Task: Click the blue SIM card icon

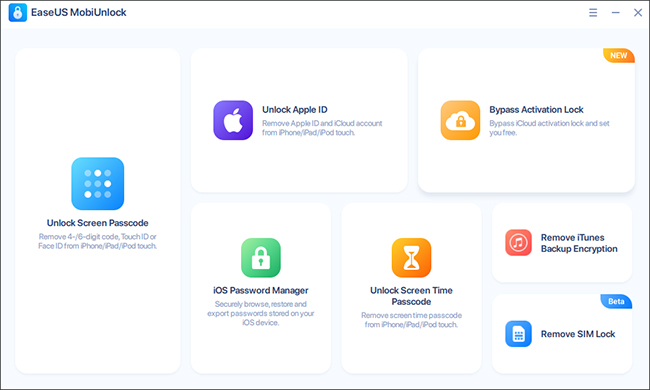Action: coord(518,334)
